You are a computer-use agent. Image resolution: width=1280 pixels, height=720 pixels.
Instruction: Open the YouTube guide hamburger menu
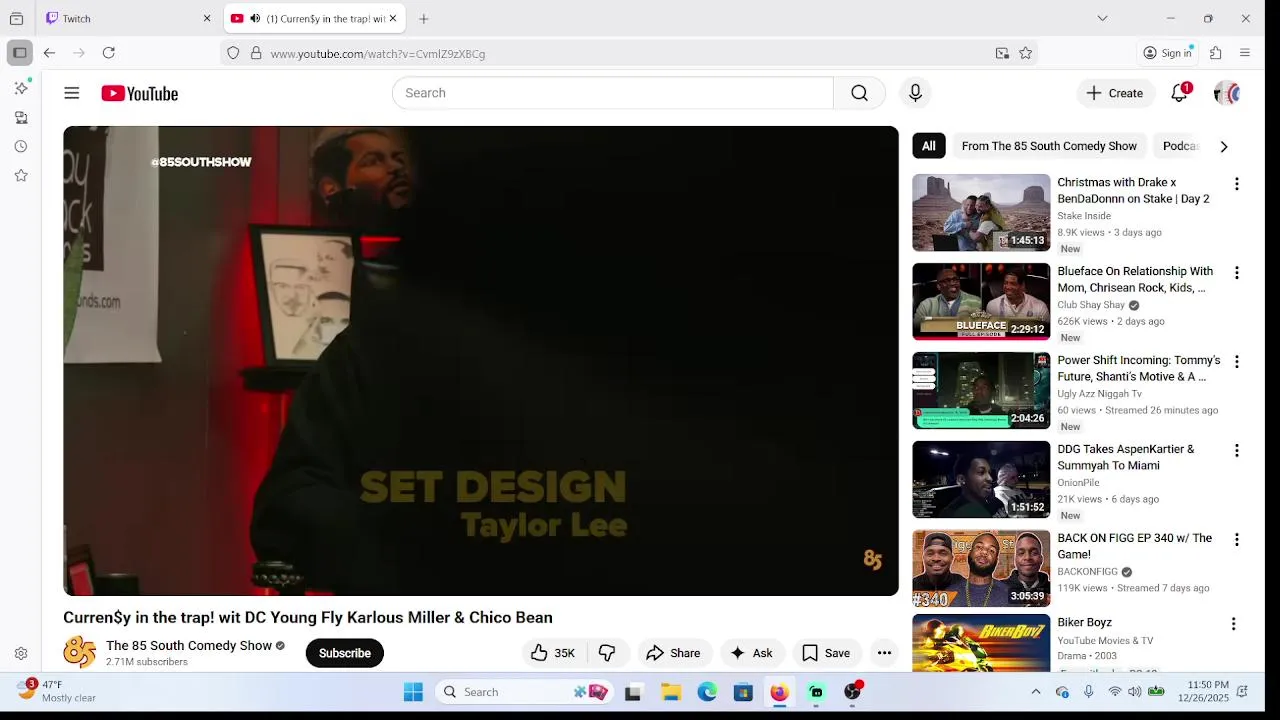[x=71, y=93]
